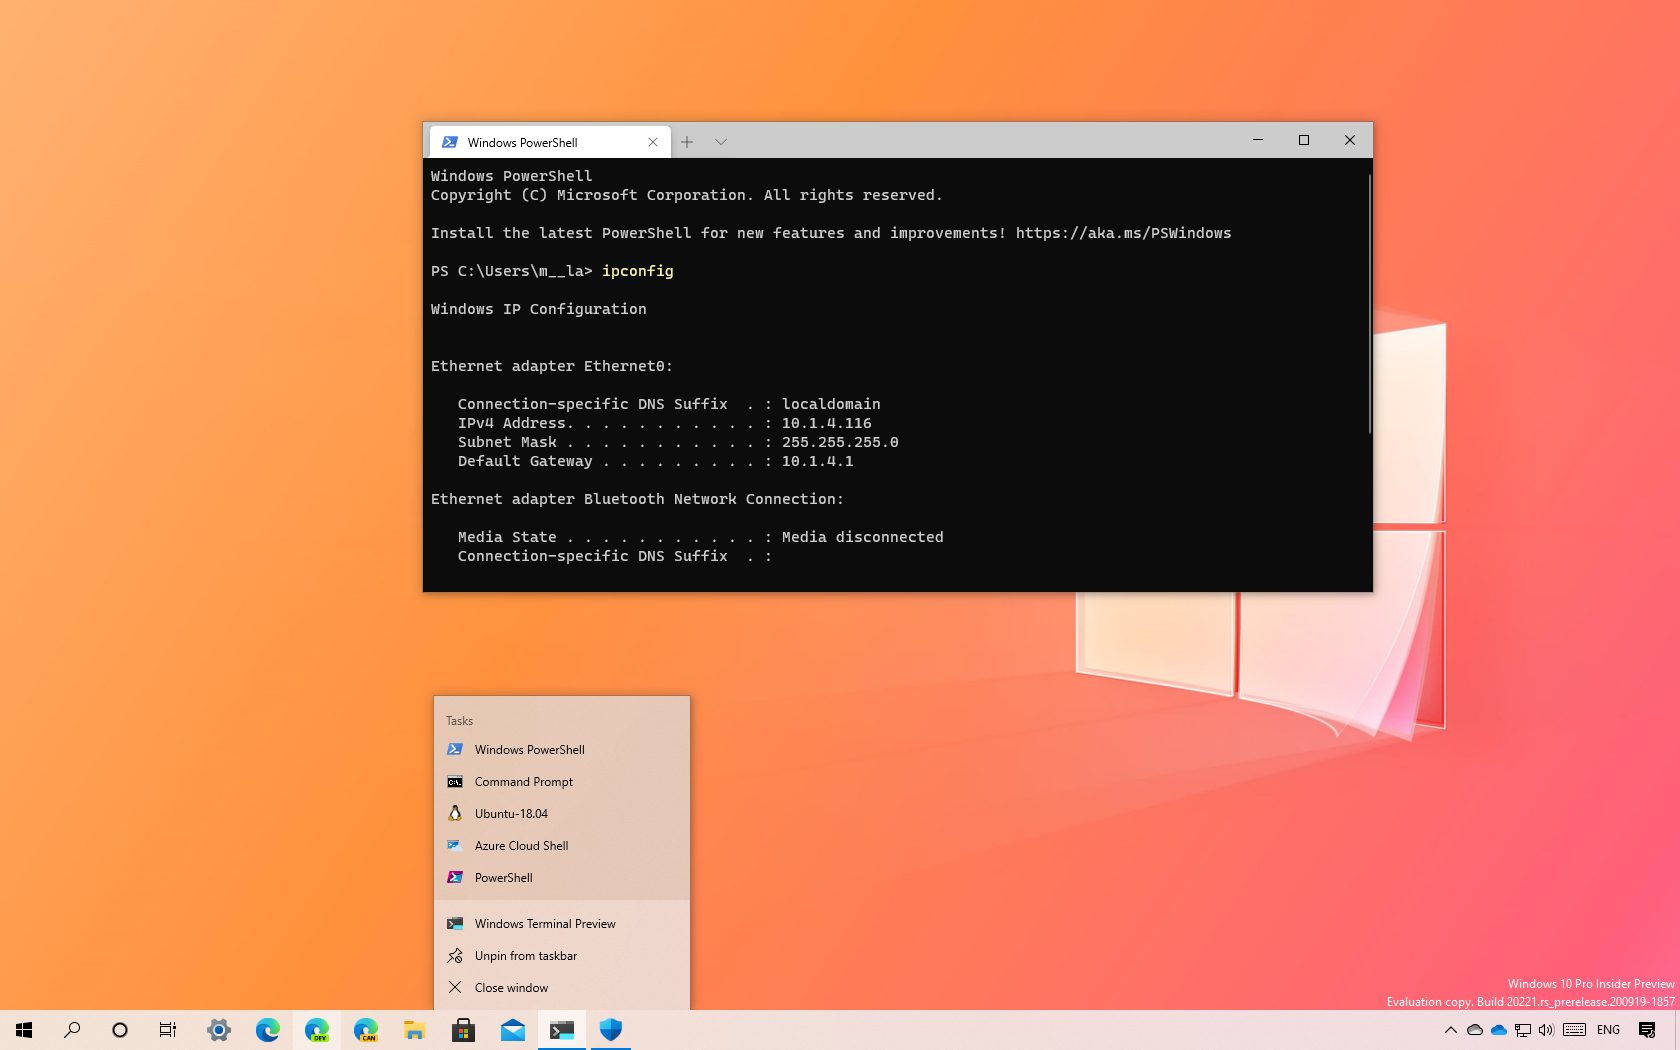This screenshot has height=1050, width=1680.
Task: Open the volume control icon
Action: [x=1546, y=1030]
